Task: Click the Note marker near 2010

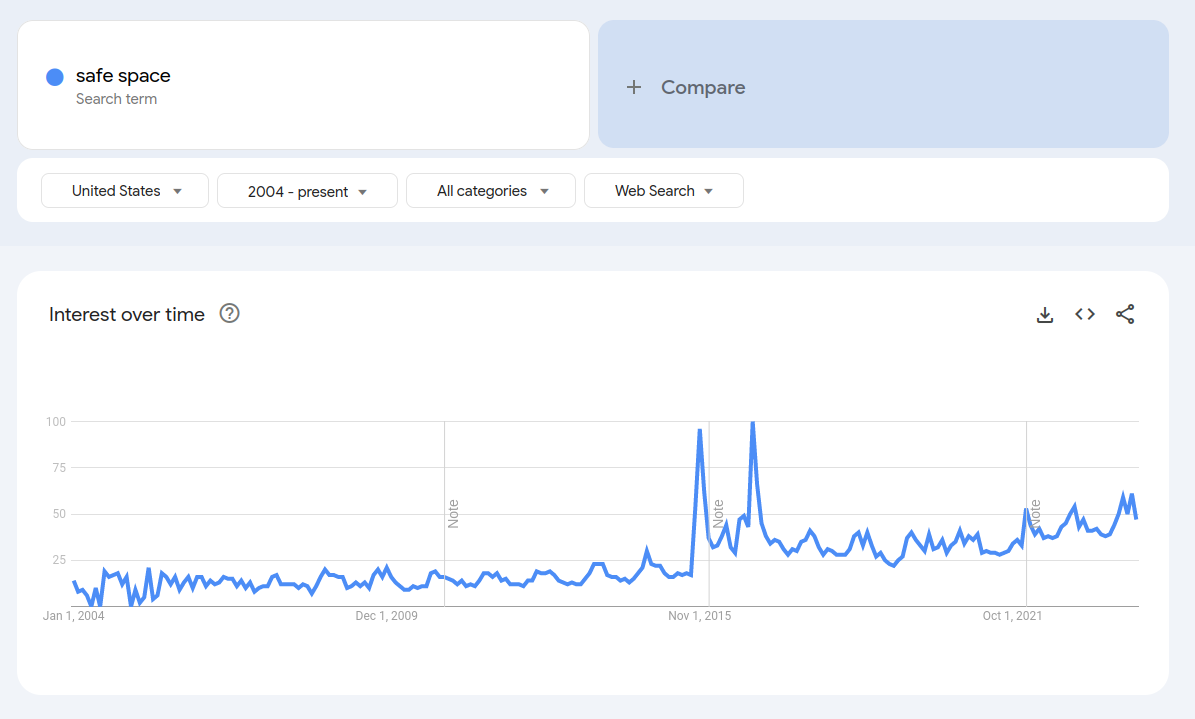Action: 453,514
